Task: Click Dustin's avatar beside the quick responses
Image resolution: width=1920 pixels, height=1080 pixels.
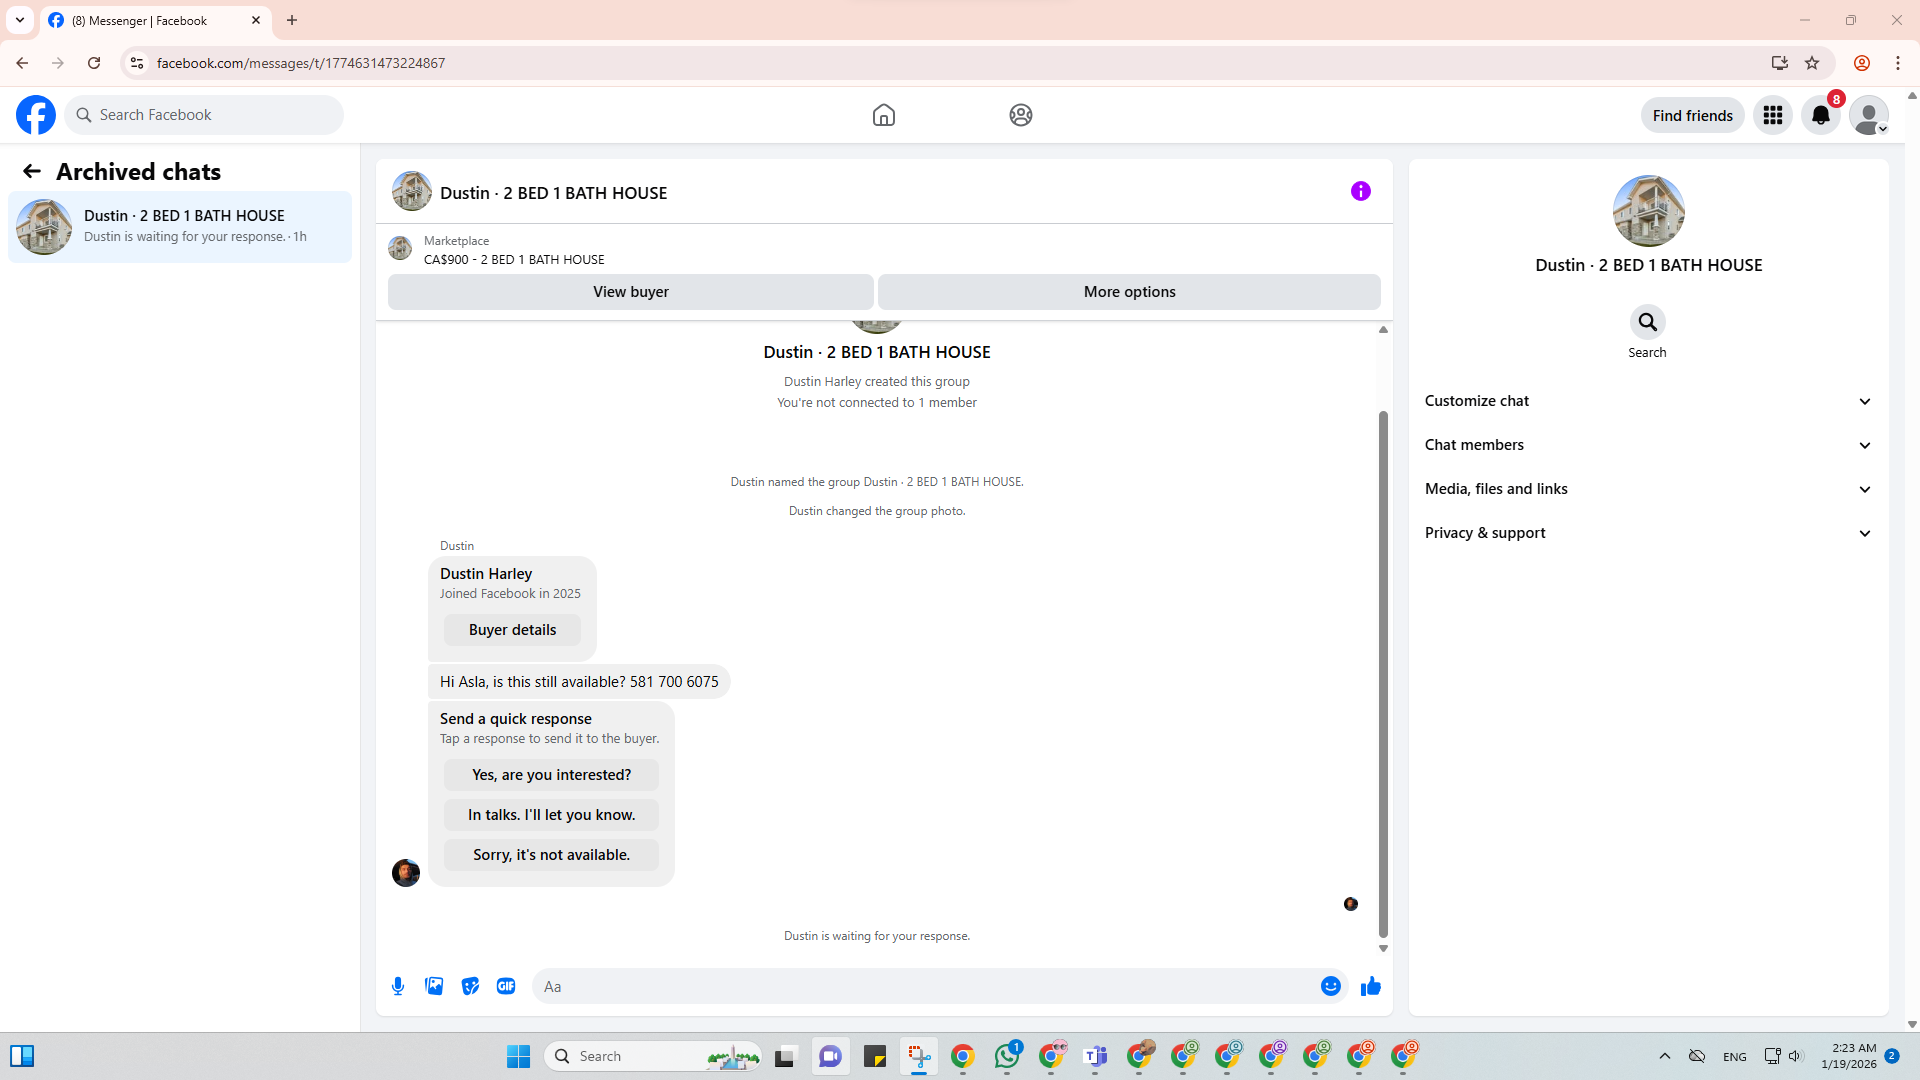Action: 406,873
